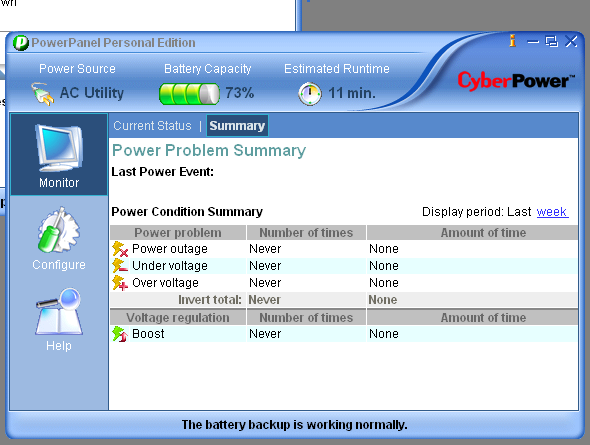The image size is (590, 445).
Task: Change display period via week link
Action: pyautogui.click(x=552, y=212)
